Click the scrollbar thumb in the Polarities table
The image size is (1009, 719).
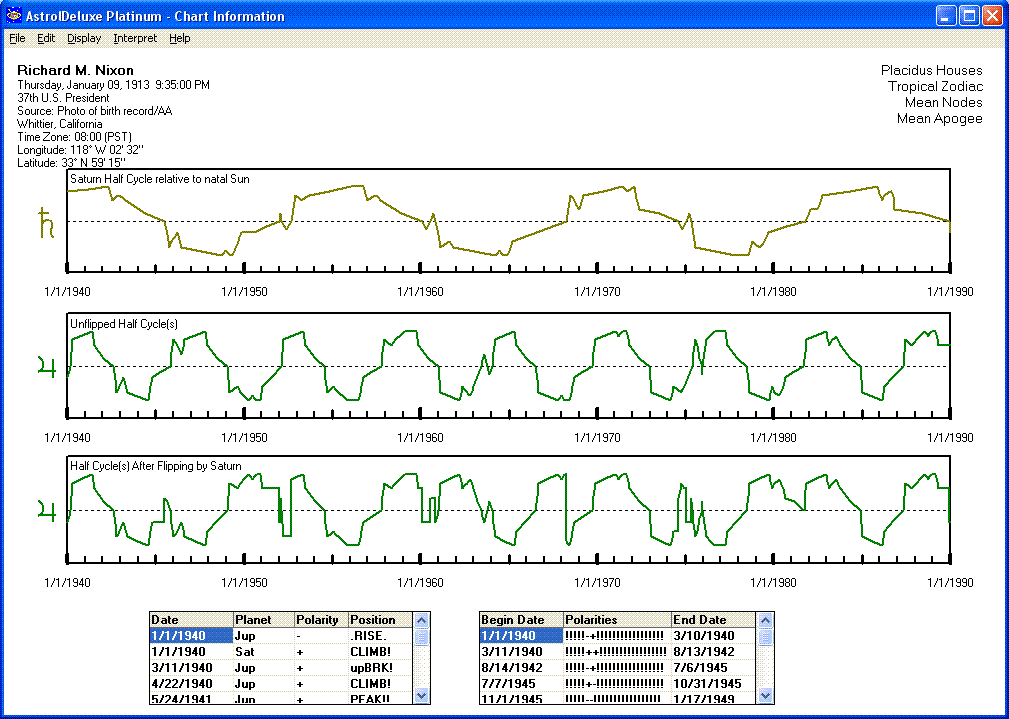point(766,636)
